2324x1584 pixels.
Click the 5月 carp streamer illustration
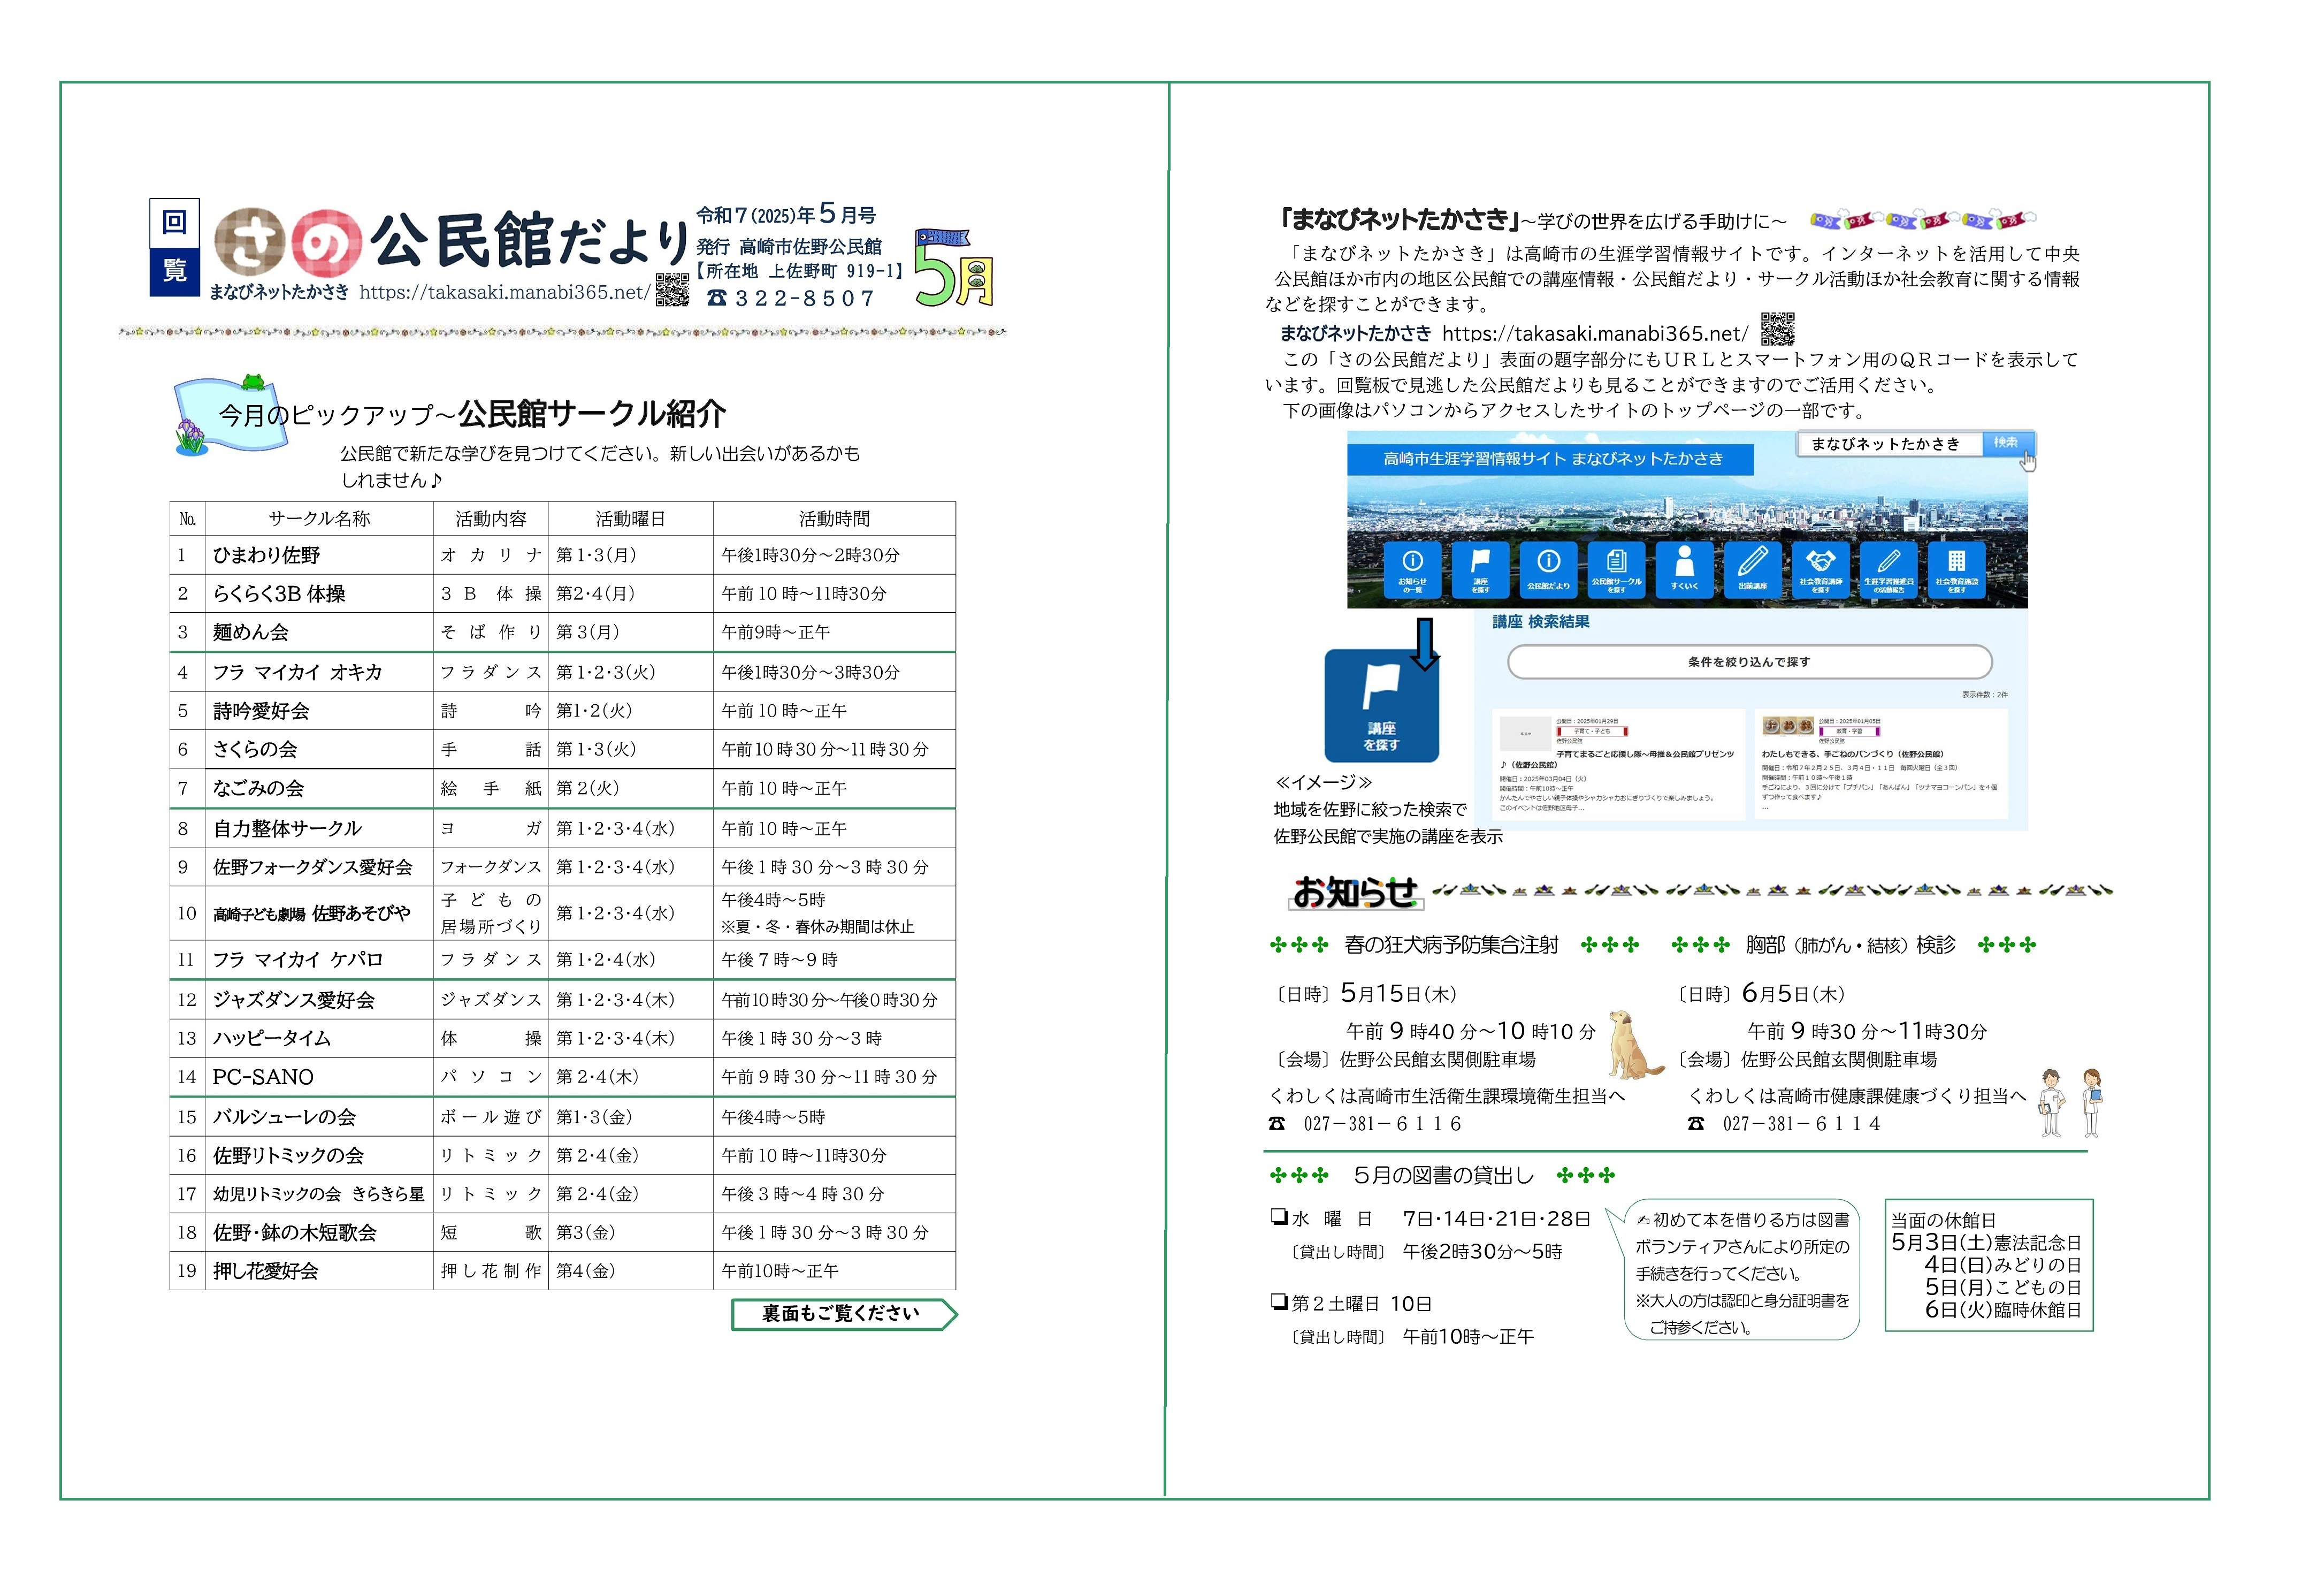[953, 266]
